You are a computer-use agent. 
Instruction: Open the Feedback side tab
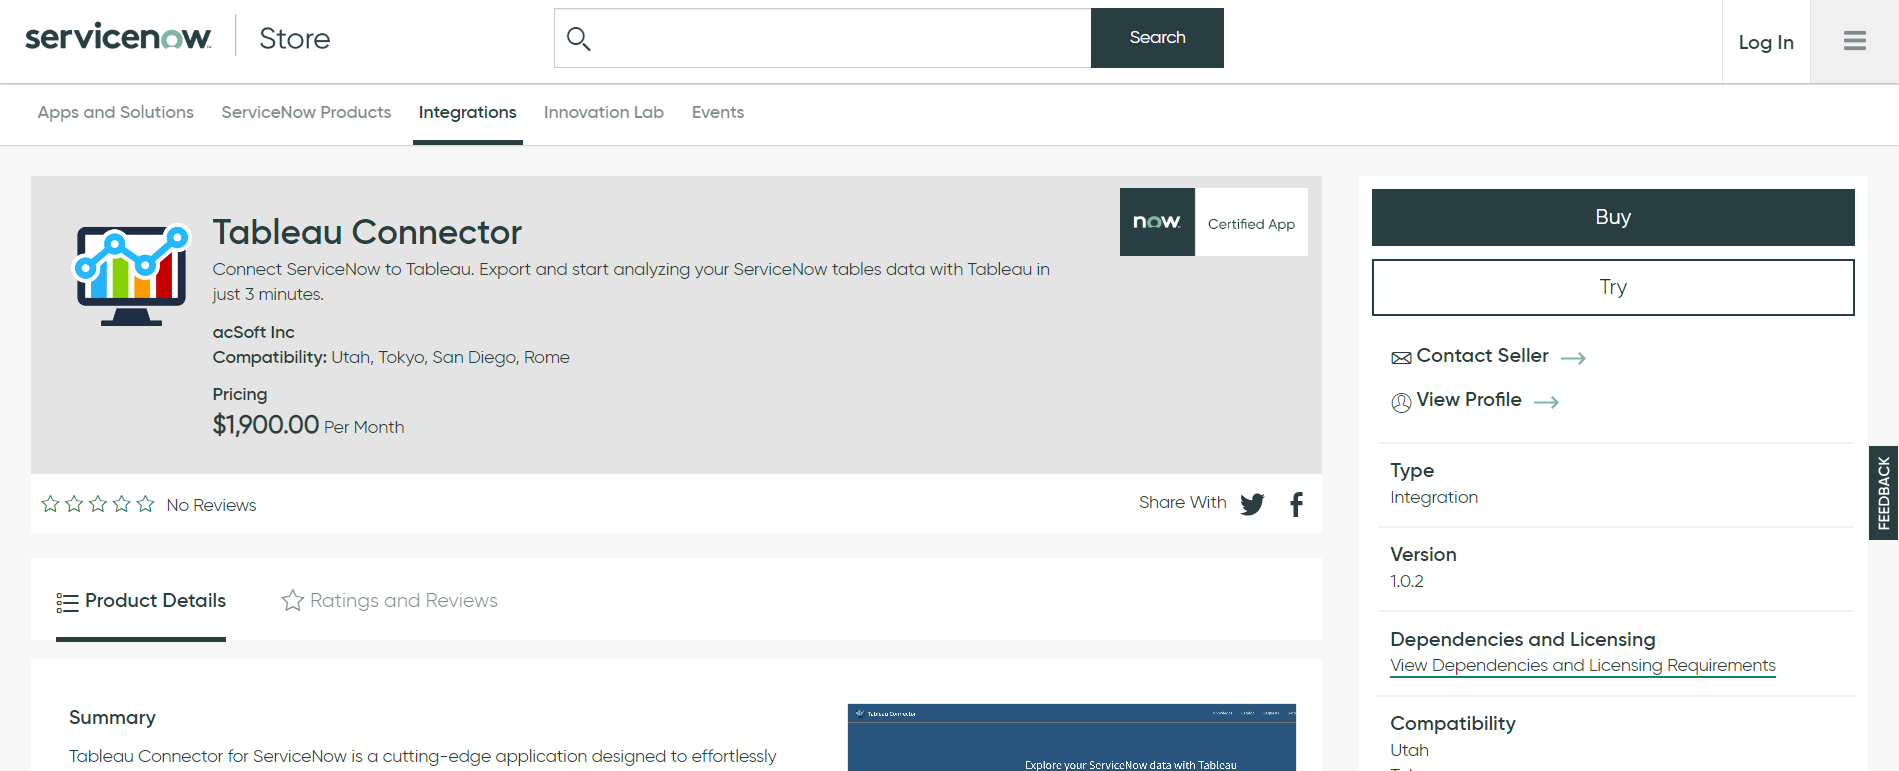coord(1884,493)
